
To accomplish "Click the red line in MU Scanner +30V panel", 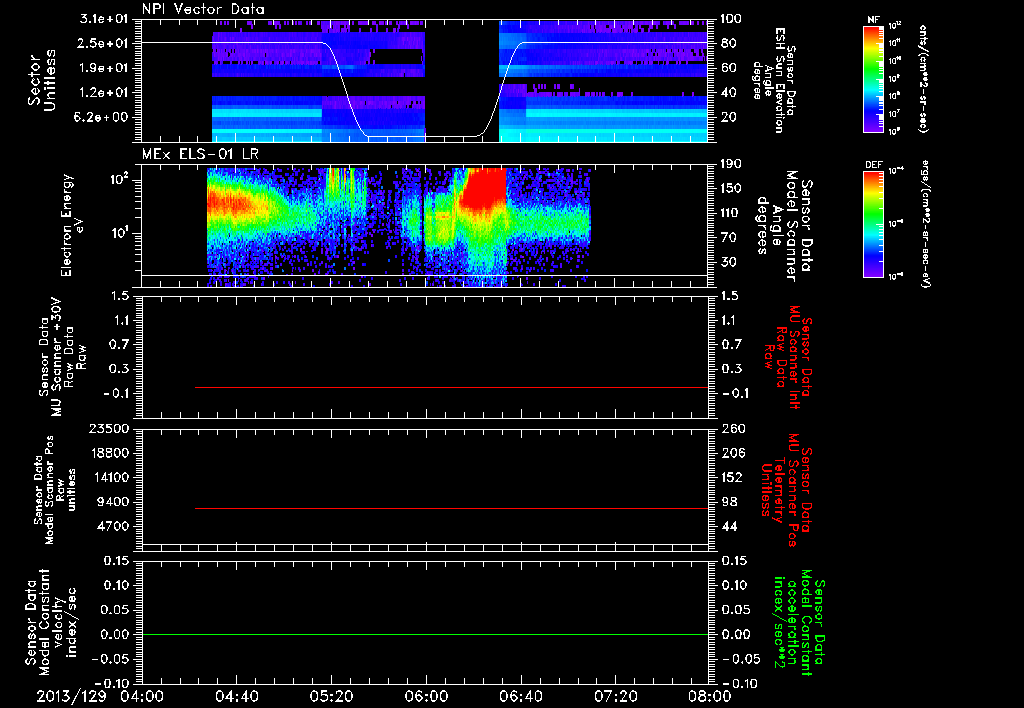I will (451, 387).
